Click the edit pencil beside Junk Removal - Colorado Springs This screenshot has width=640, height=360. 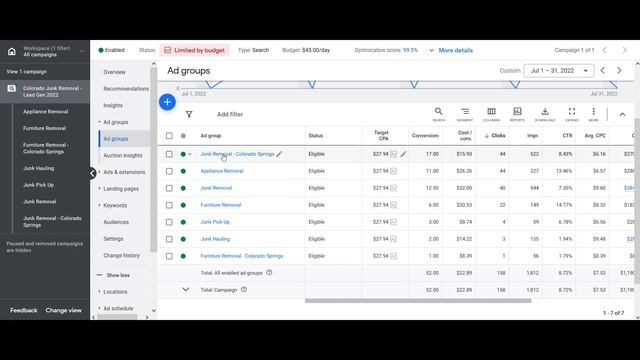(279, 154)
